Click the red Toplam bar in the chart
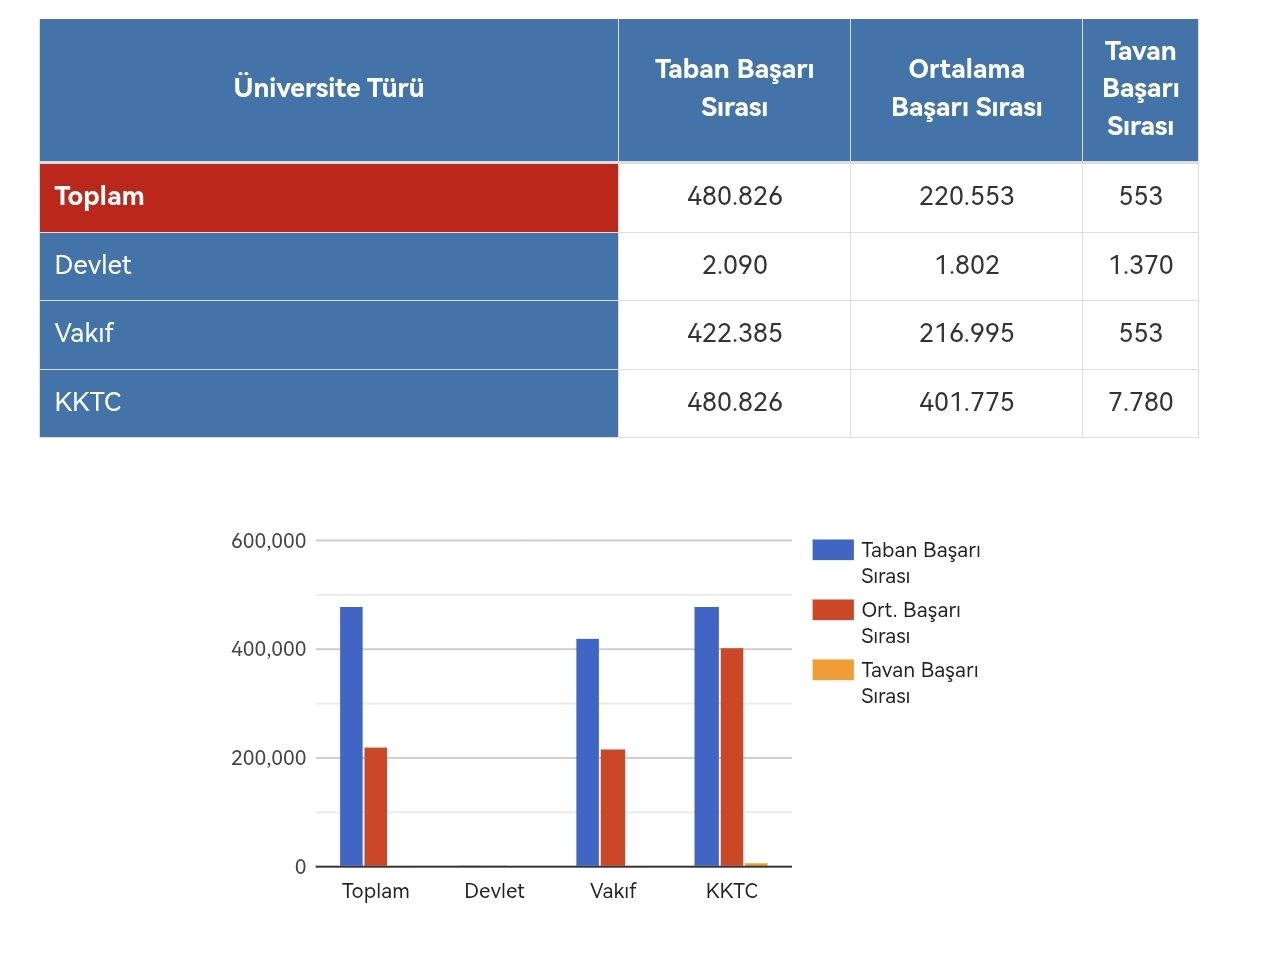Viewport: 1274px width, 979px height. [x=375, y=807]
